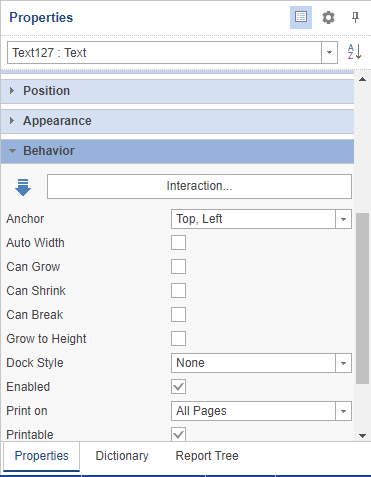
Task: Open the Dock Style dropdown
Action: pos(343,363)
